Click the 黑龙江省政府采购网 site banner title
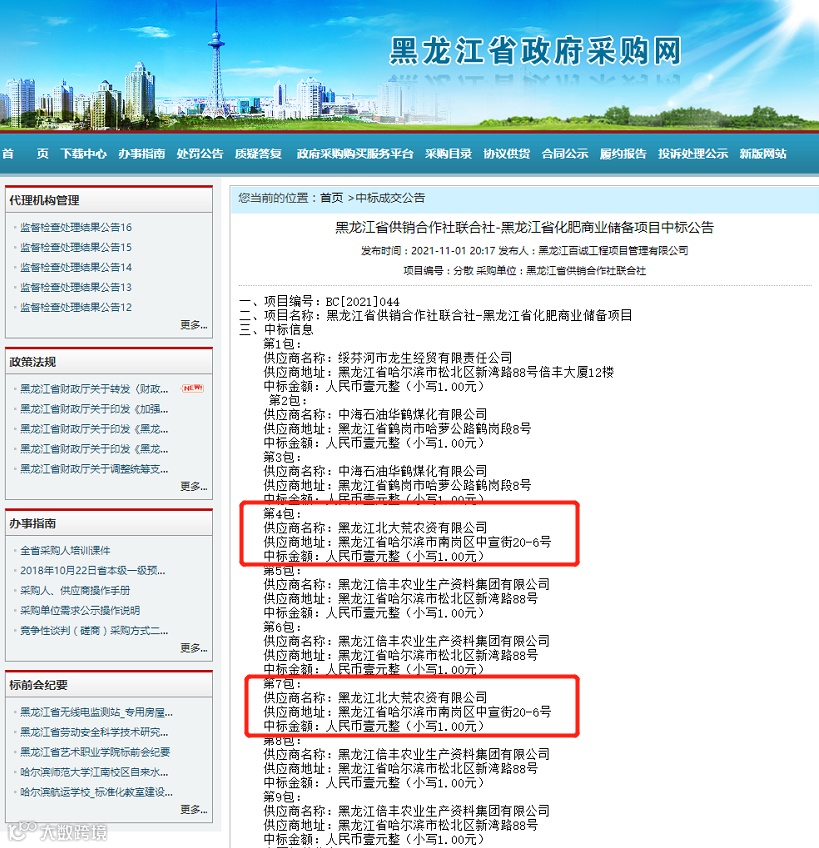This screenshot has width=819, height=848. click(x=536, y=51)
